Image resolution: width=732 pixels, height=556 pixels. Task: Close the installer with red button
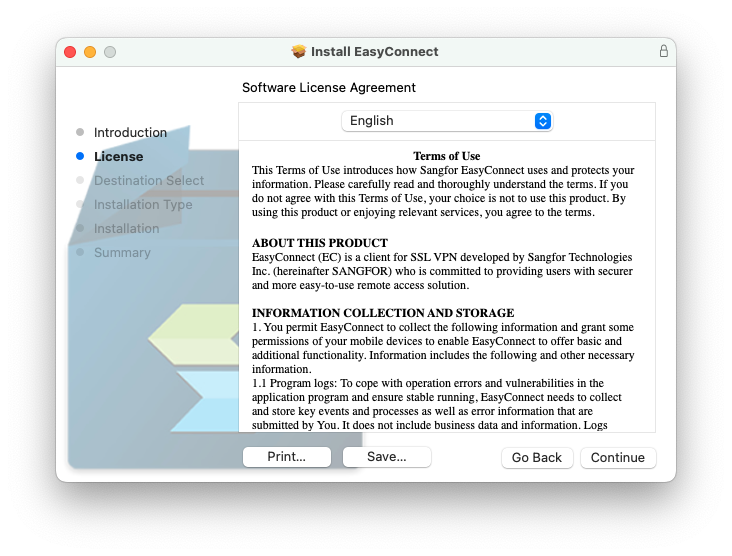tap(70, 52)
